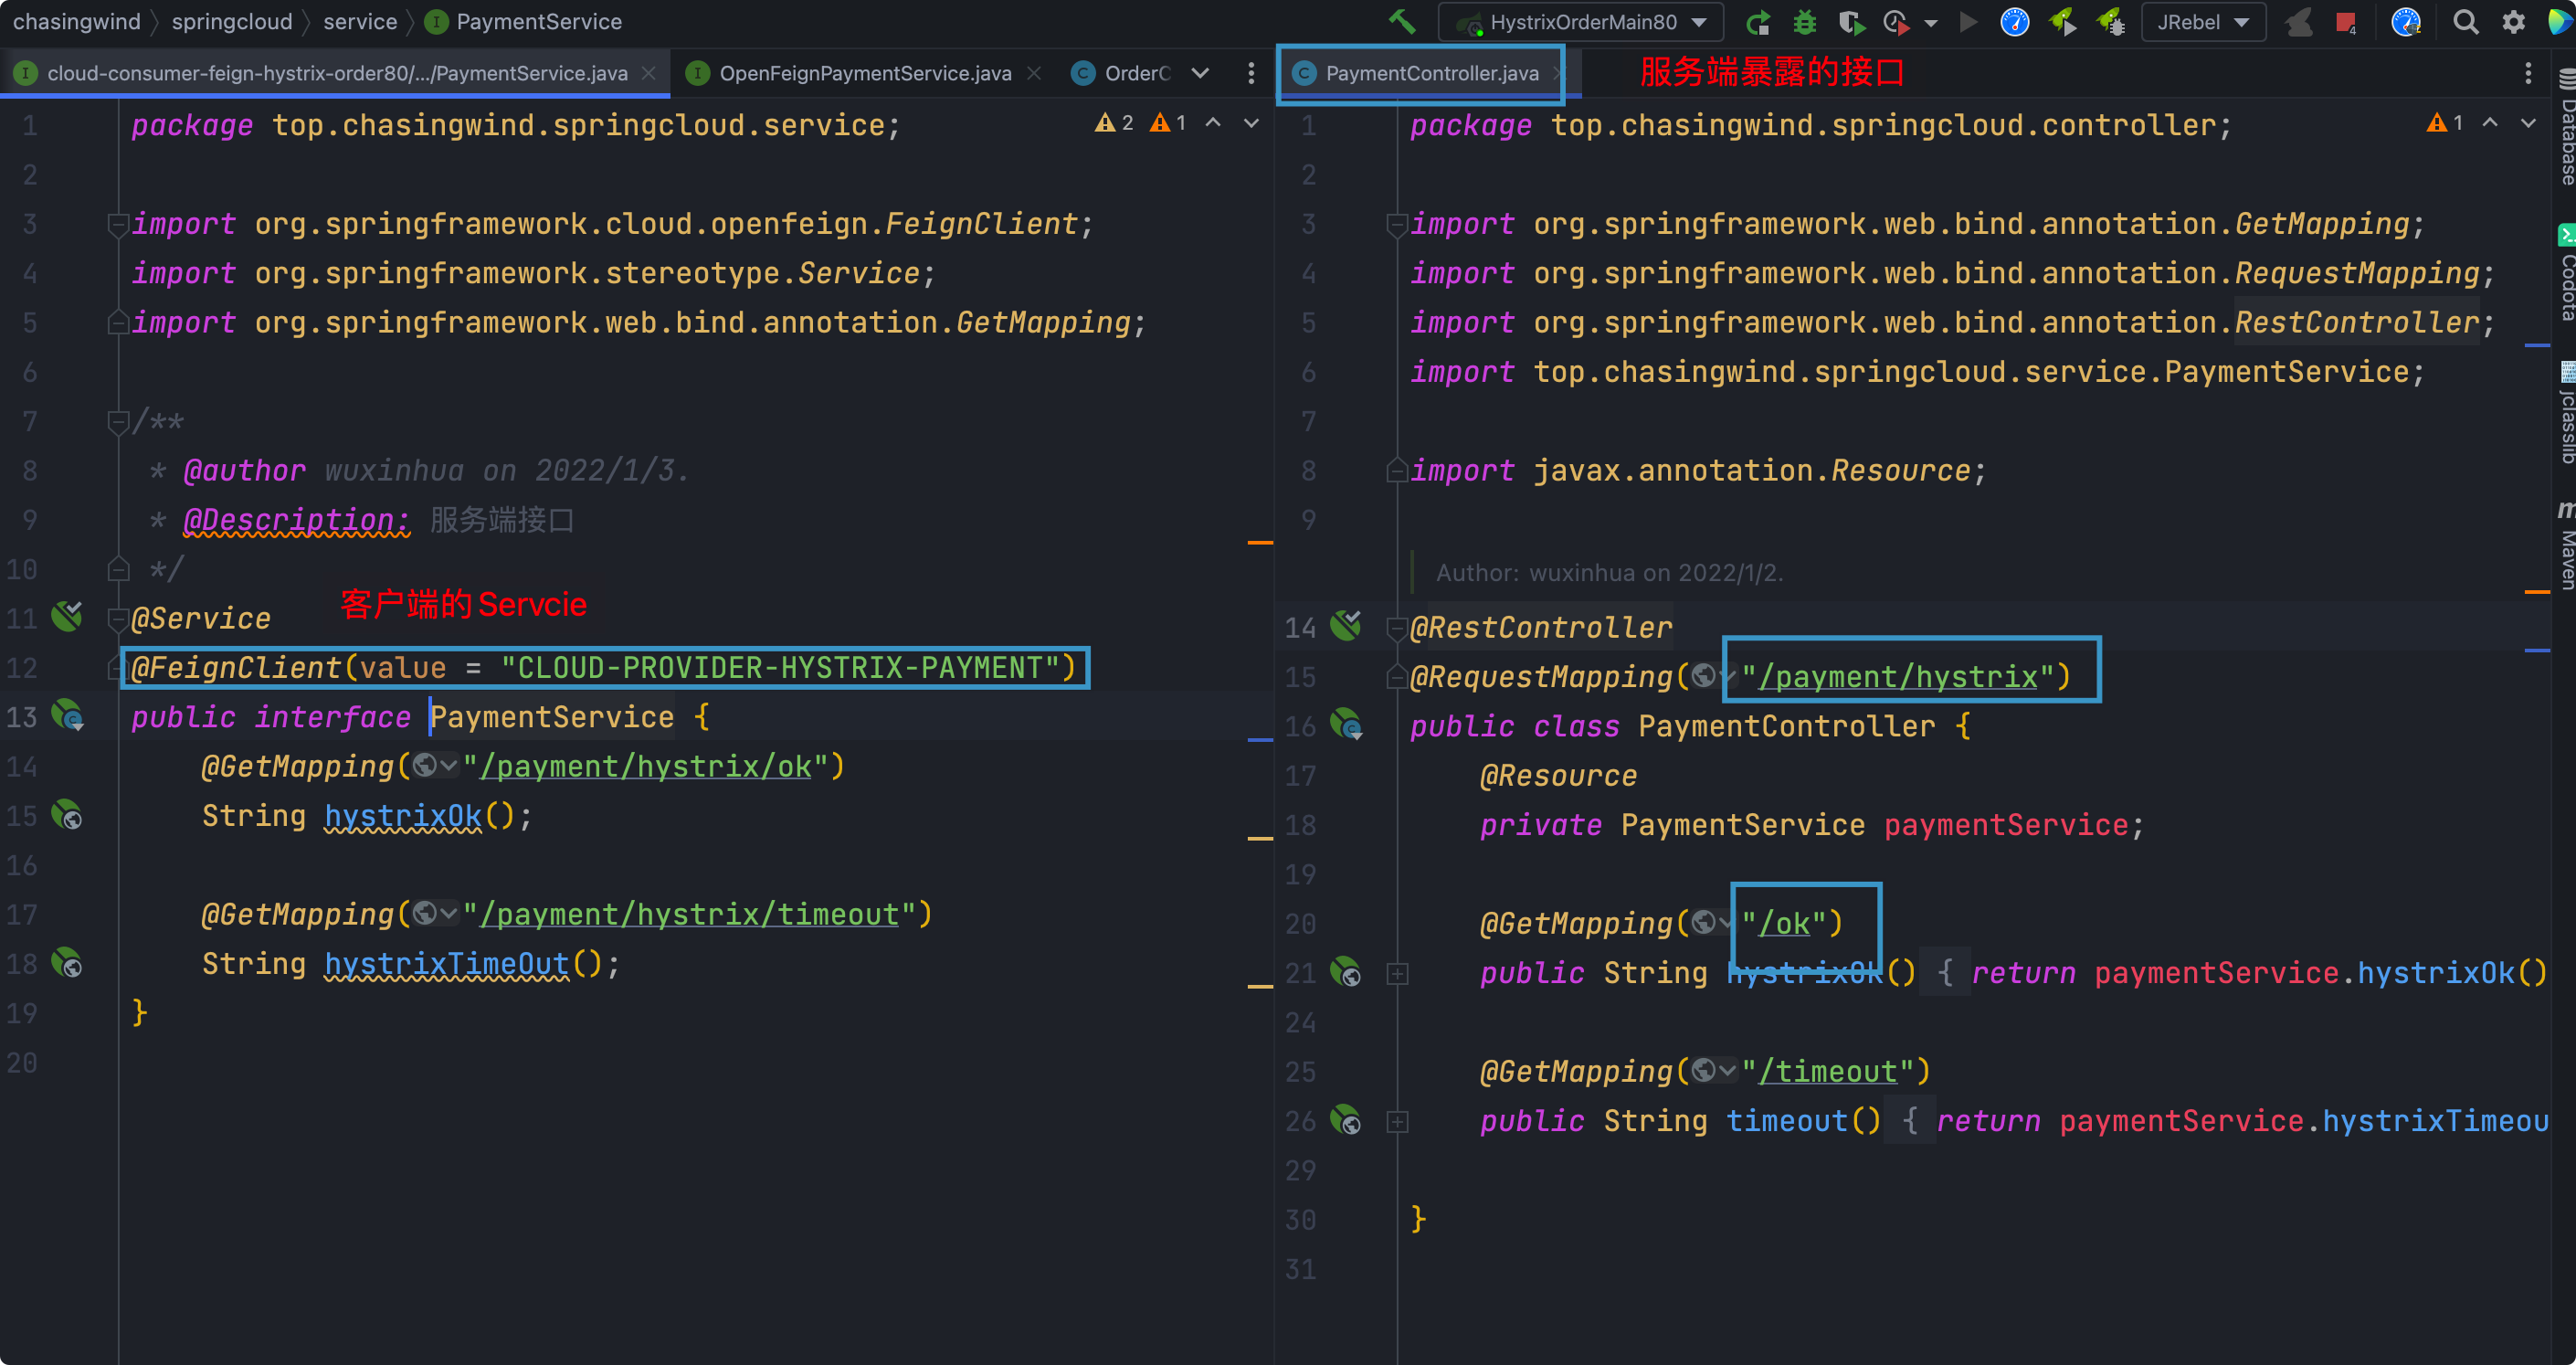Click gutter icon next to interface PaymentService line 13

(x=68, y=715)
